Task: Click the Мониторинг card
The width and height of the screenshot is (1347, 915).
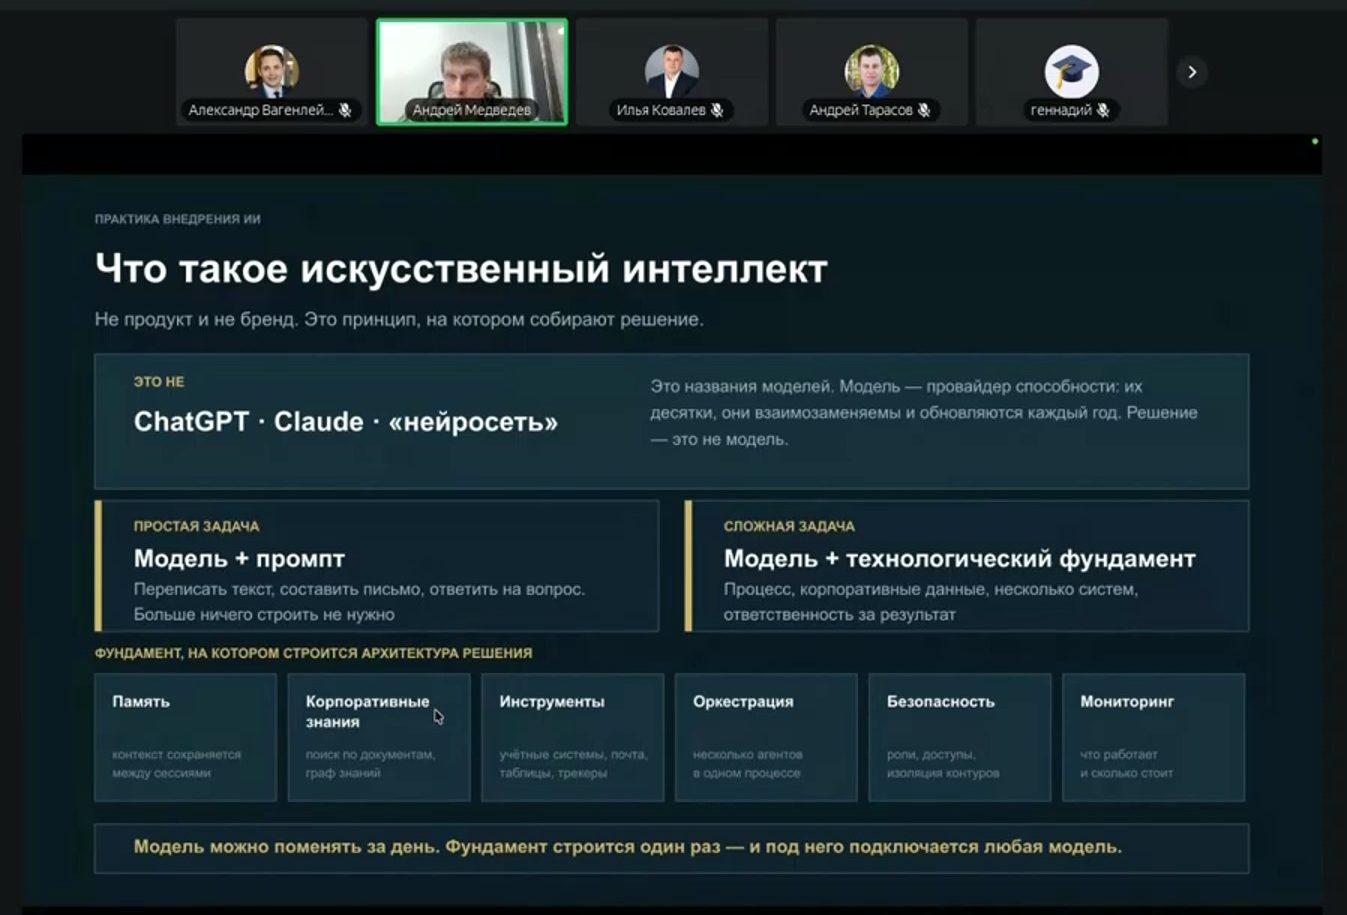Action: (1153, 737)
